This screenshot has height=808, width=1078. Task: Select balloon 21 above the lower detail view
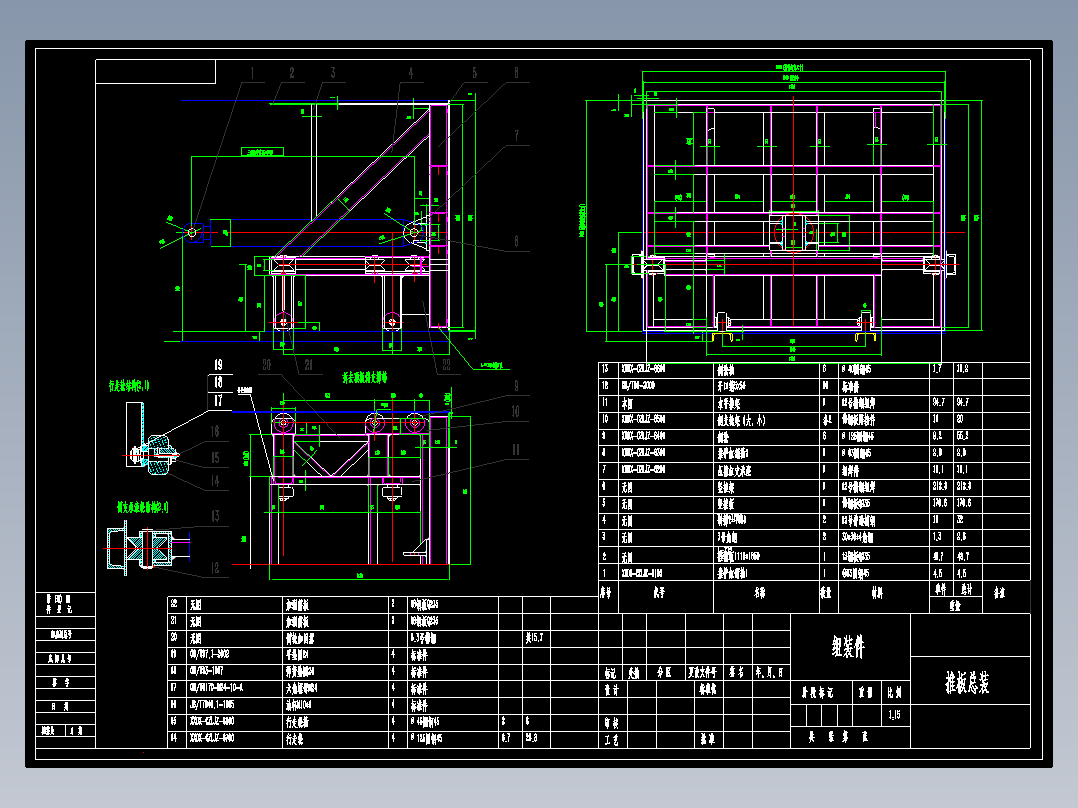[x=309, y=364]
